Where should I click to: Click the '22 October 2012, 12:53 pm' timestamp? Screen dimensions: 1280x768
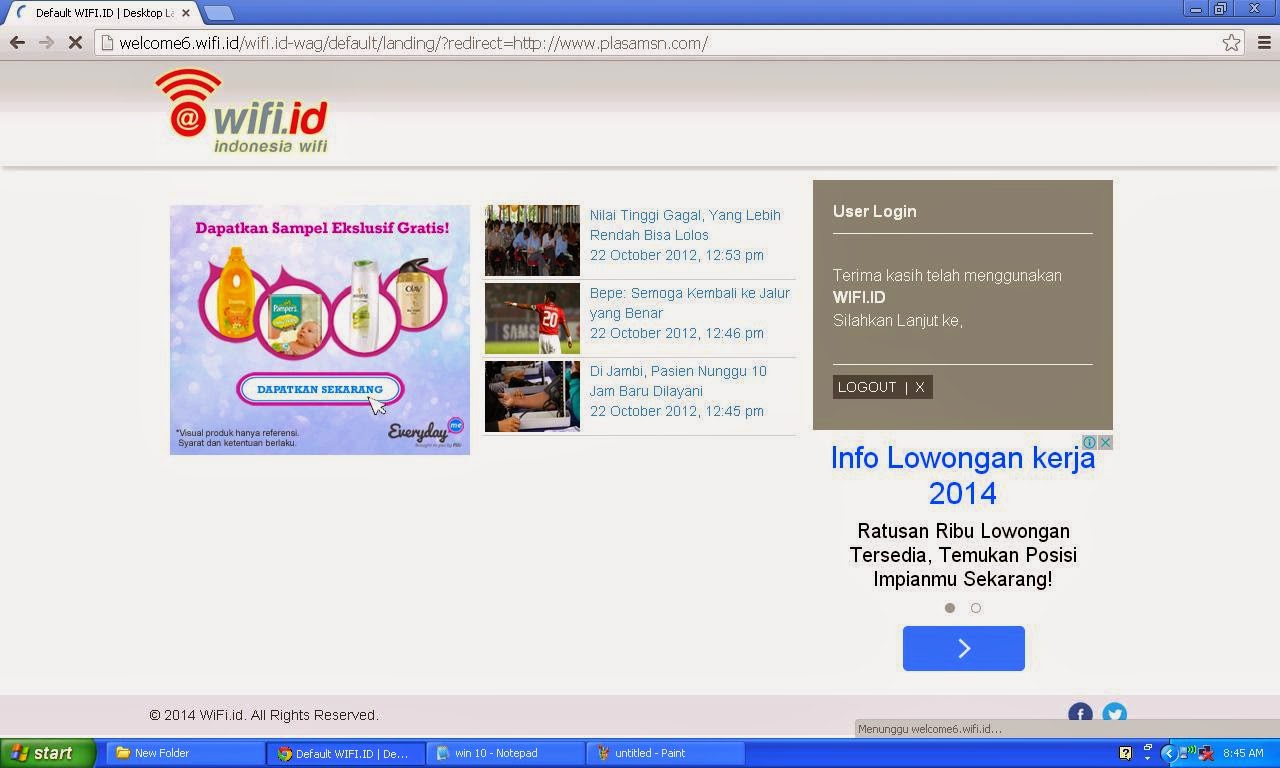pos(676,255)
